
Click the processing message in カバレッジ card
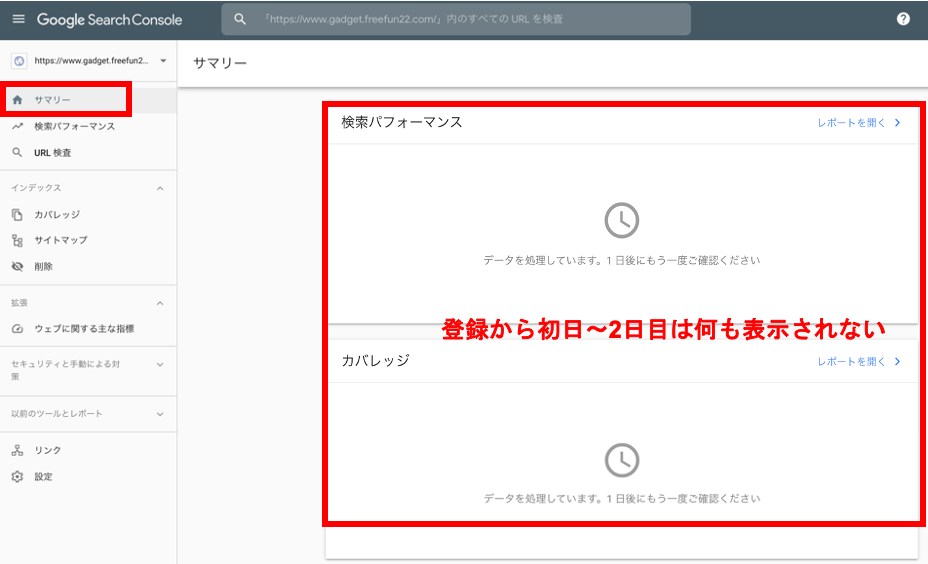point(621,499)
